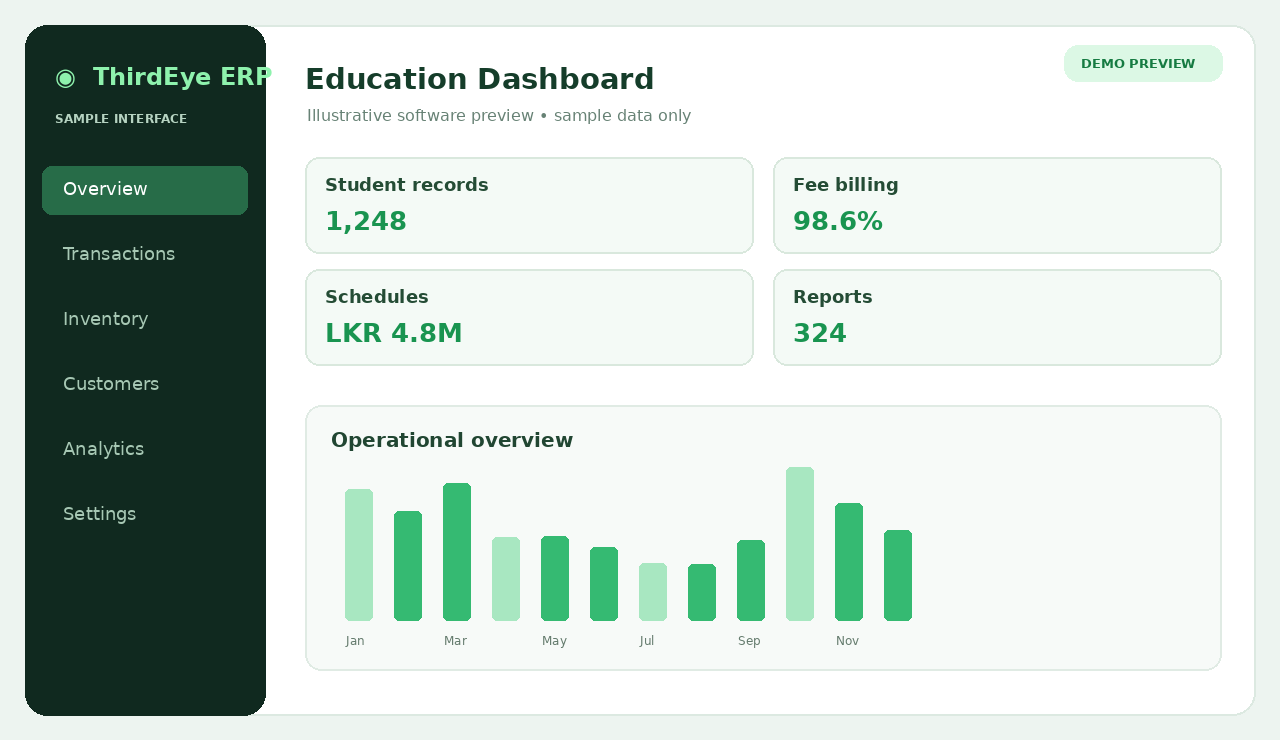This screenshot has width=1280, height=740.
Task: Click the Nov axis label
Action: coord(848,641)
